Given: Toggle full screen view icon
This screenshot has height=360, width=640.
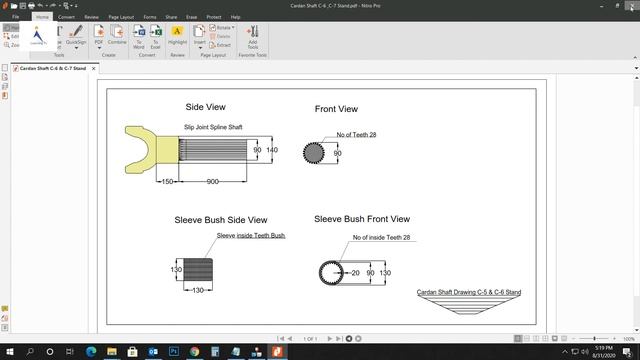Looking at the screenshot, I should tap(555, 339).
